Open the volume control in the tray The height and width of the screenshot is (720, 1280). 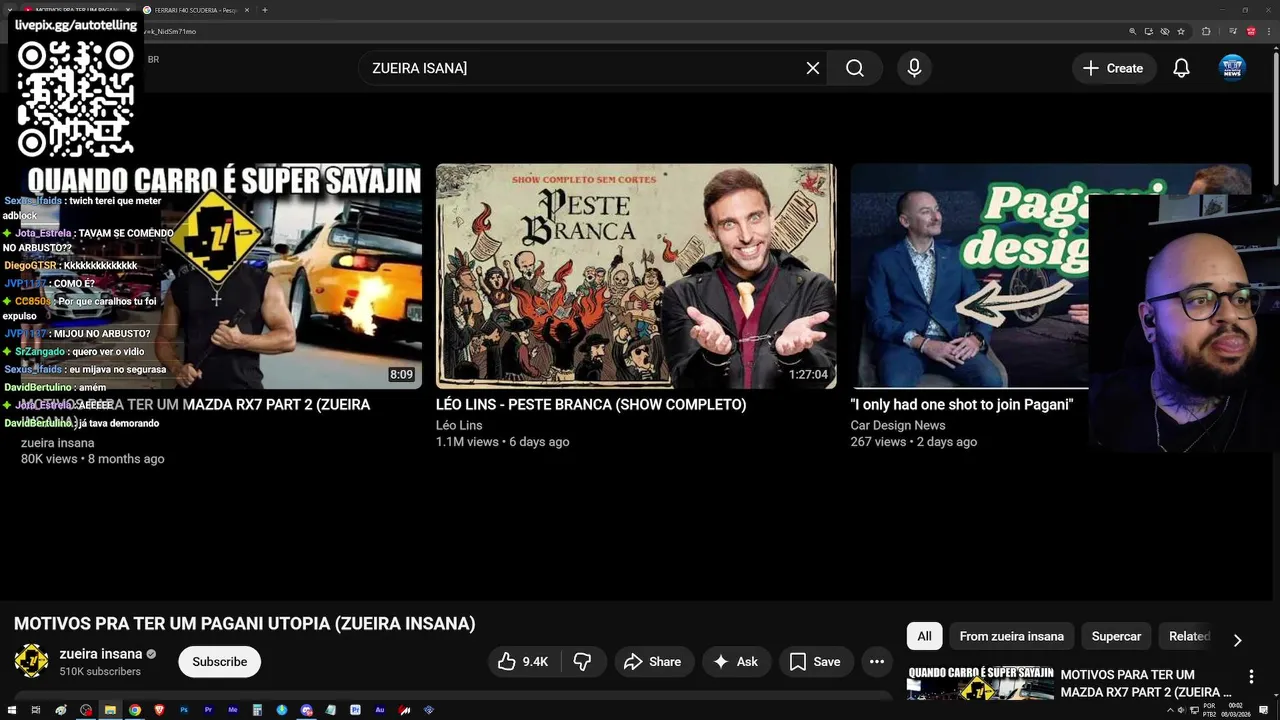click(x=1181, y=710)
